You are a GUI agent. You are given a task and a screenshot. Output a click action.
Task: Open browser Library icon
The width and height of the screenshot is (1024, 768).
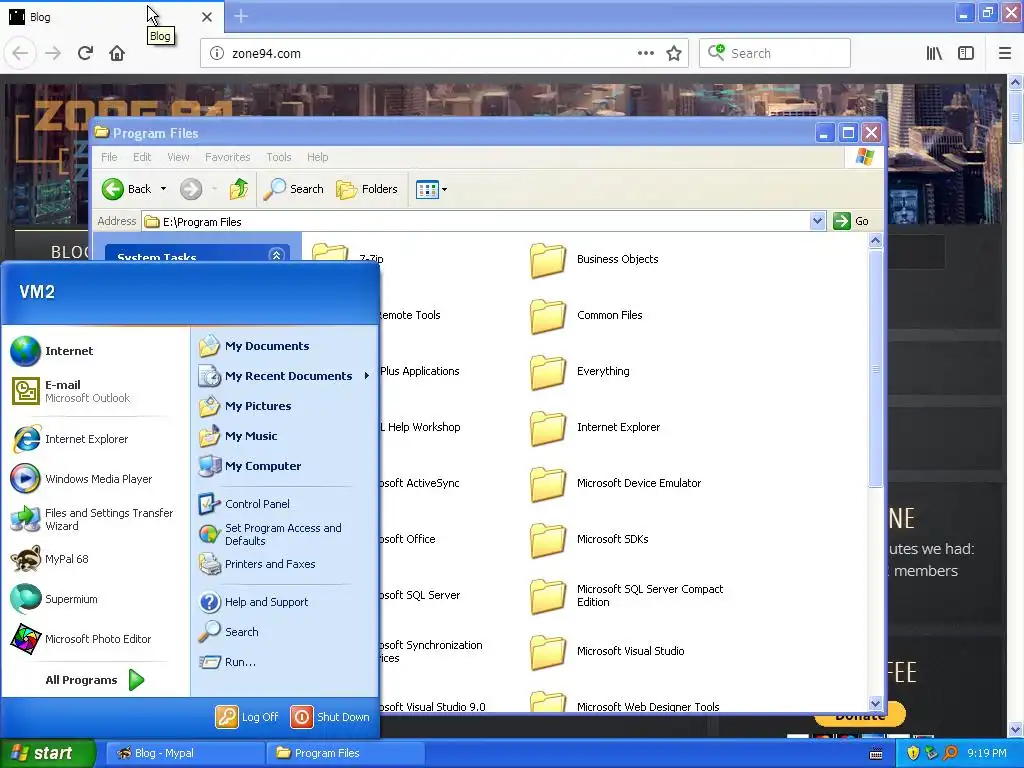(x=934, y=54)
